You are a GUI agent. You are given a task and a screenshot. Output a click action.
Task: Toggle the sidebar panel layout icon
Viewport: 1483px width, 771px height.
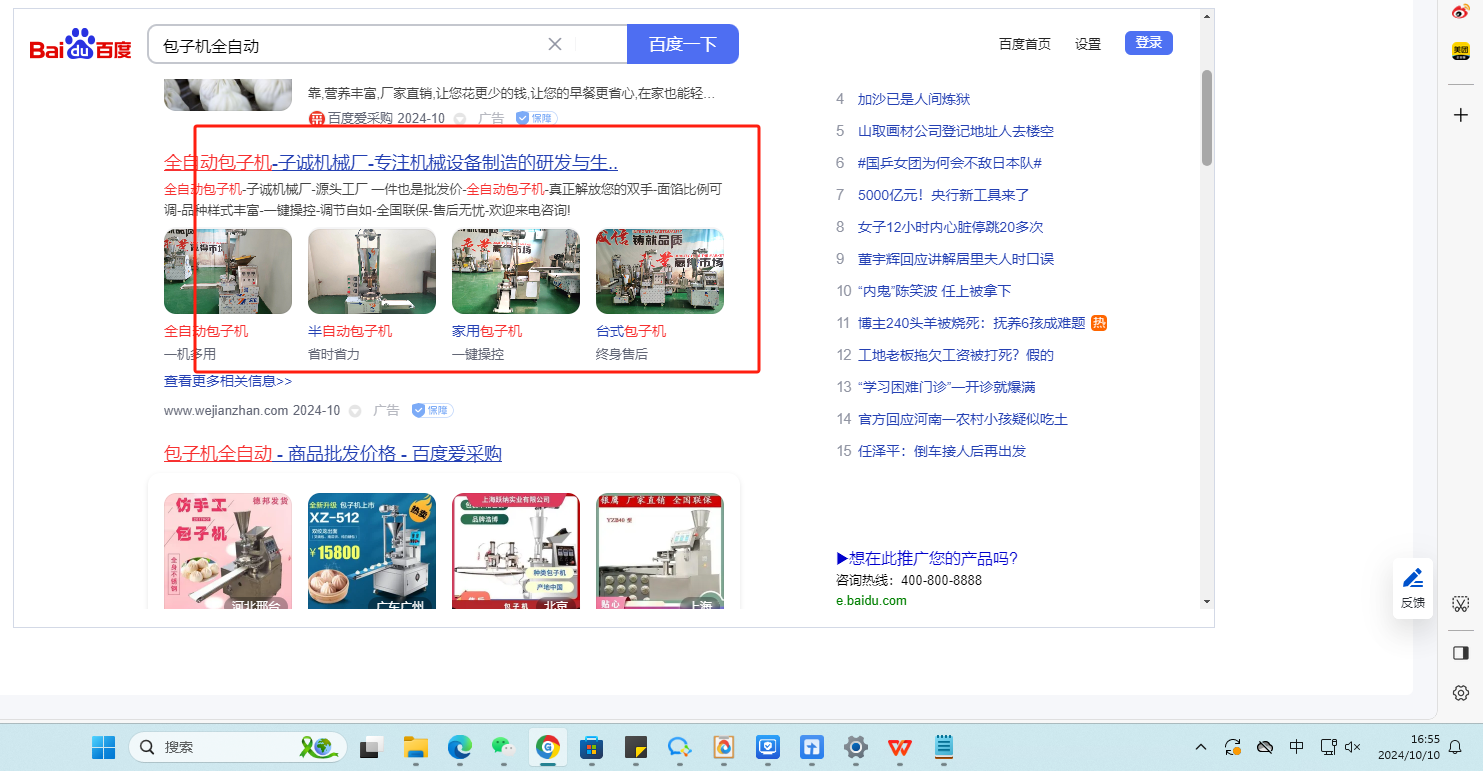pyautogui.click(x=1461, y=653)
